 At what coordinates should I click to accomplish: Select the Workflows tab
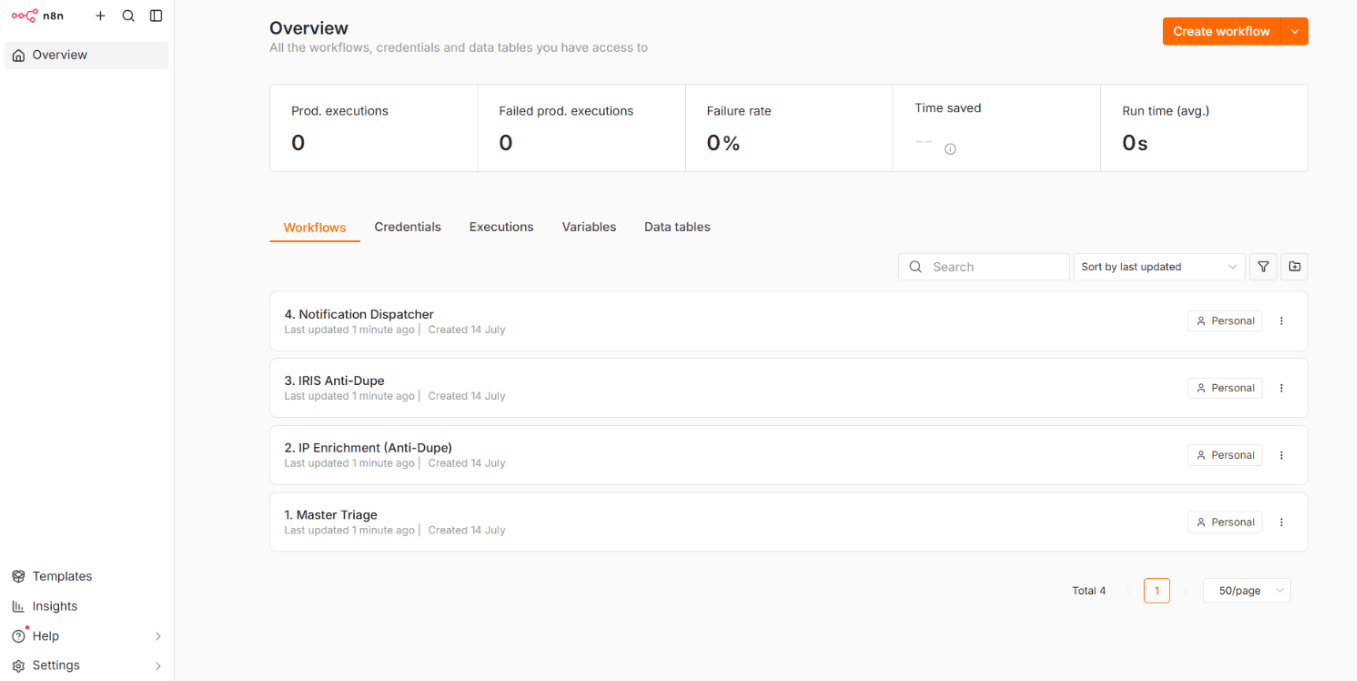[315, 227]
